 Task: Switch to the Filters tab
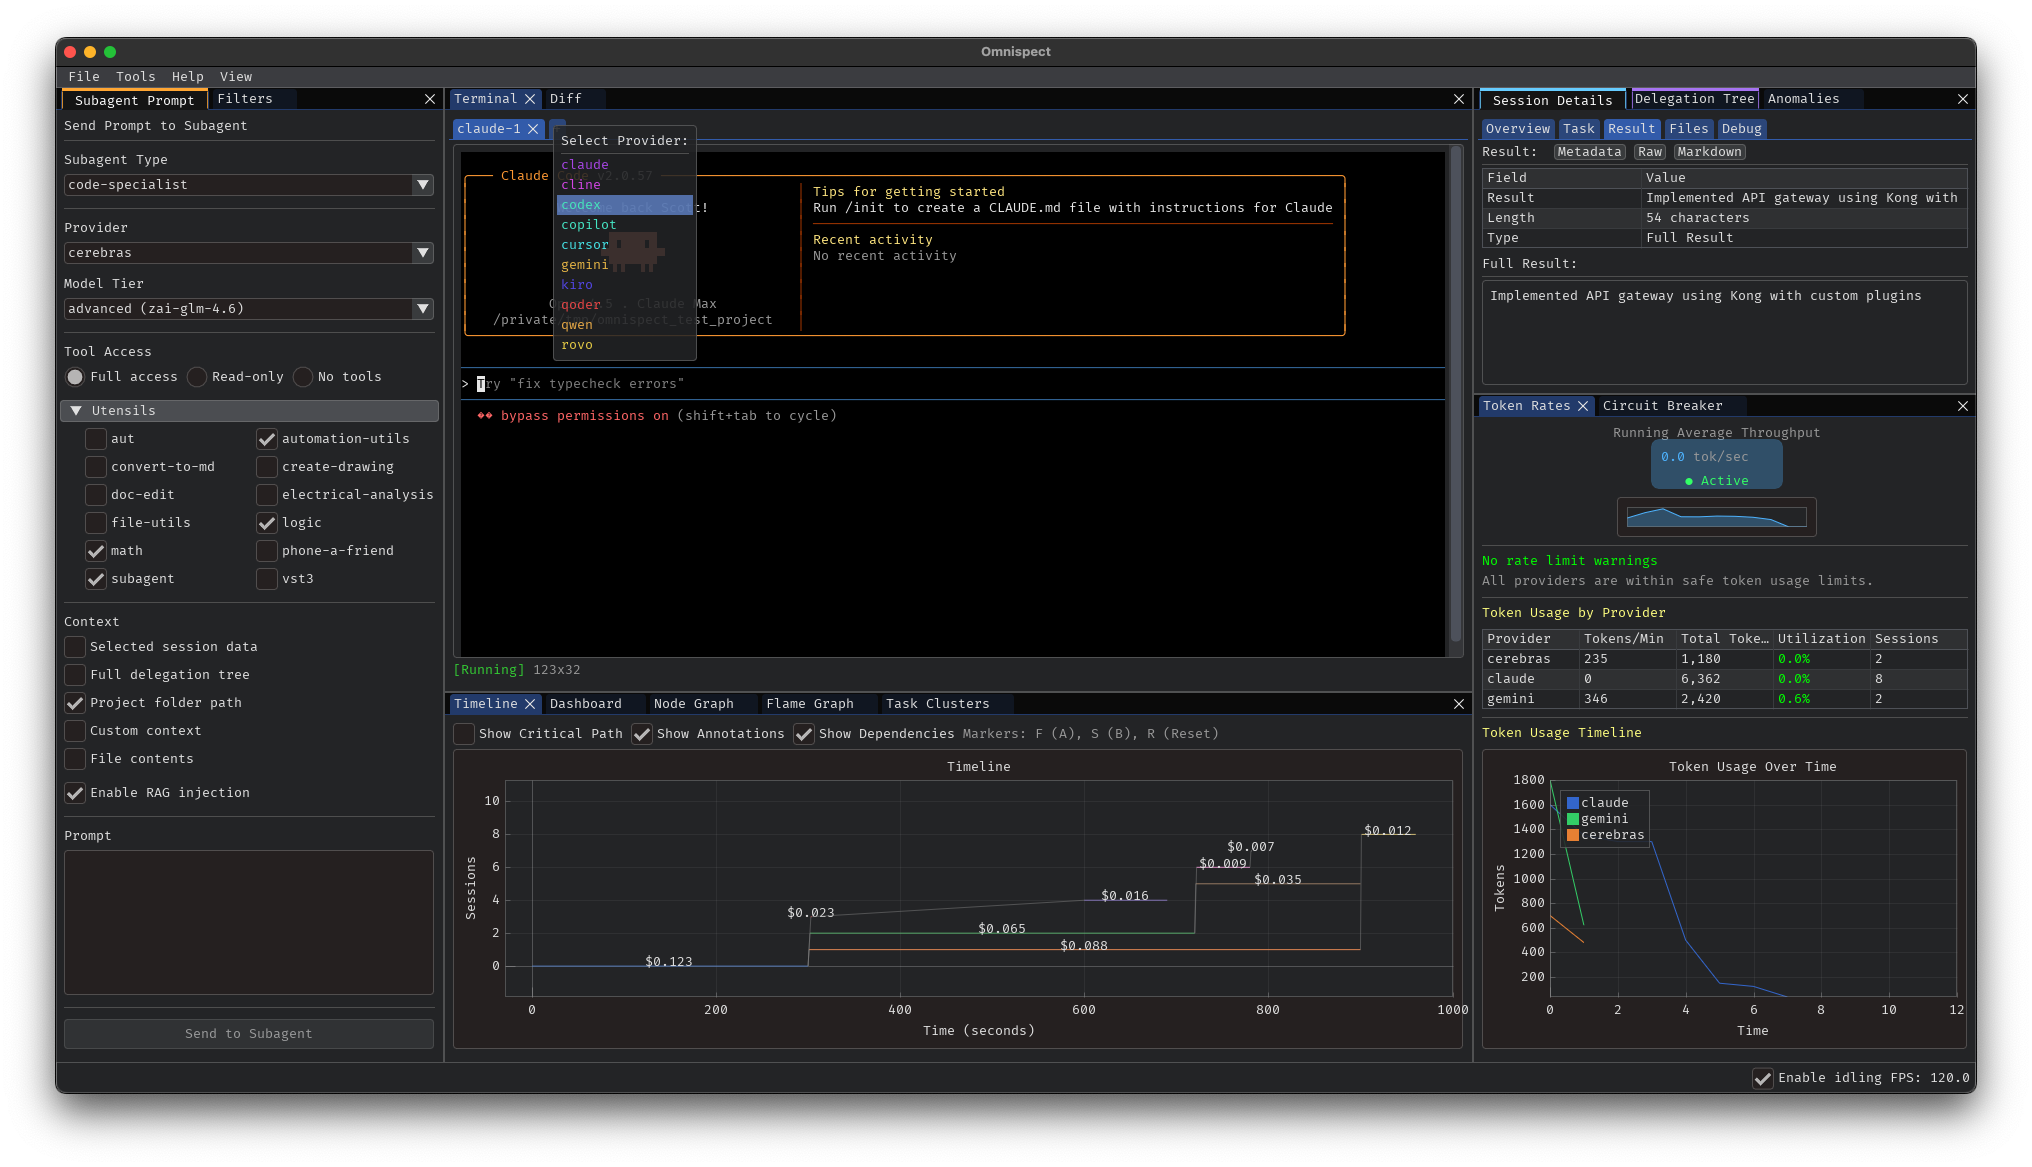coord(245,98)
